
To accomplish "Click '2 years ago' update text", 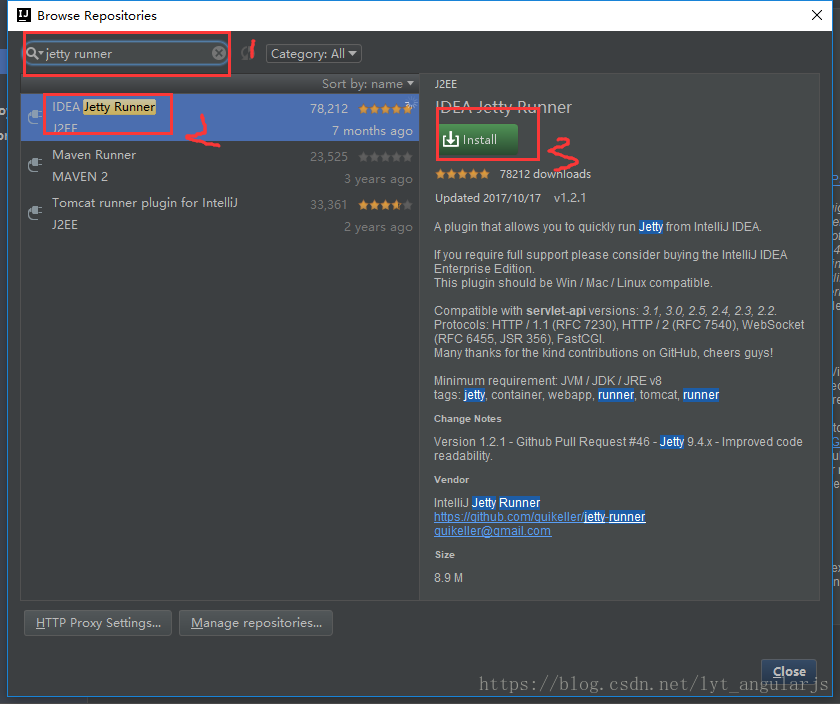I will point(378,227).
